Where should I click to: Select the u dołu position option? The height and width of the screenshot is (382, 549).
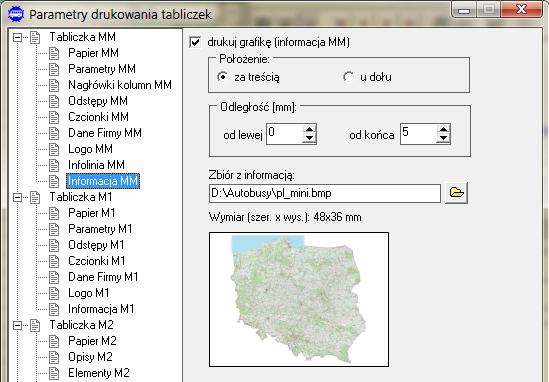click(x=348, y=77)
